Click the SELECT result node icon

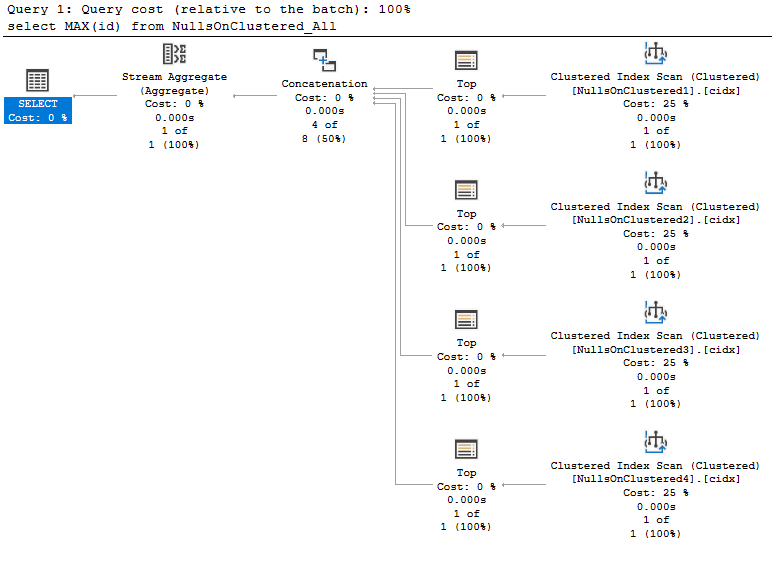[x=37, y=81]
